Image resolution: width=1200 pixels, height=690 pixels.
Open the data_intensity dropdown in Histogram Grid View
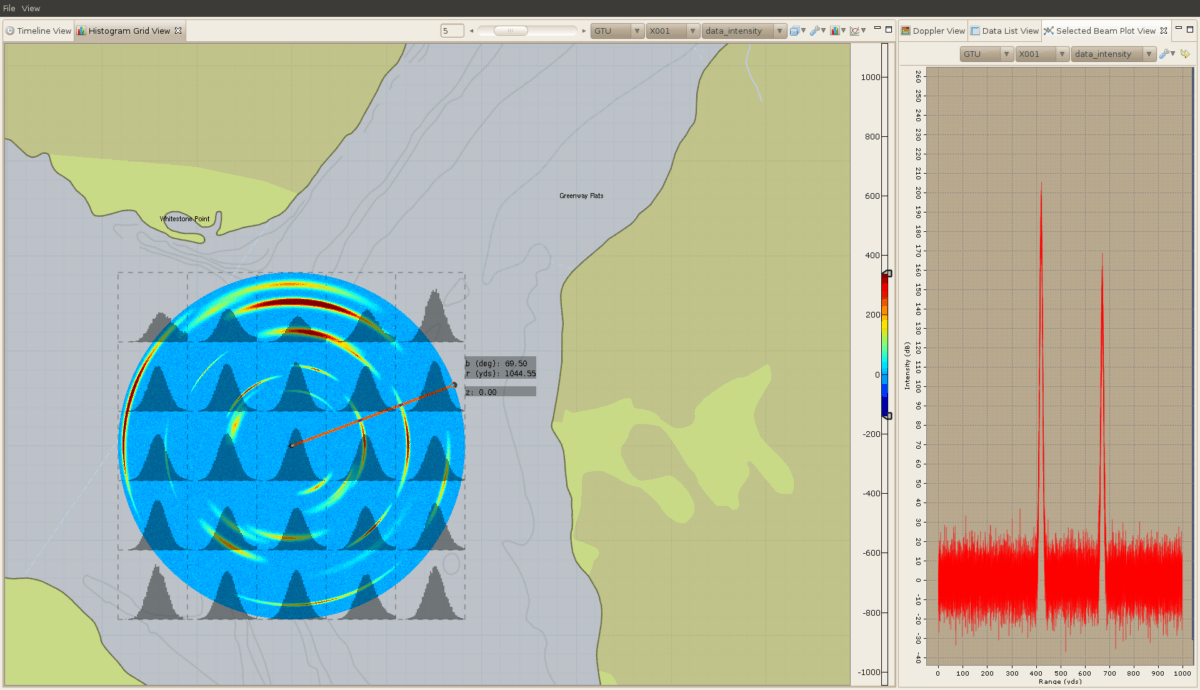click(x=744, y=31)
